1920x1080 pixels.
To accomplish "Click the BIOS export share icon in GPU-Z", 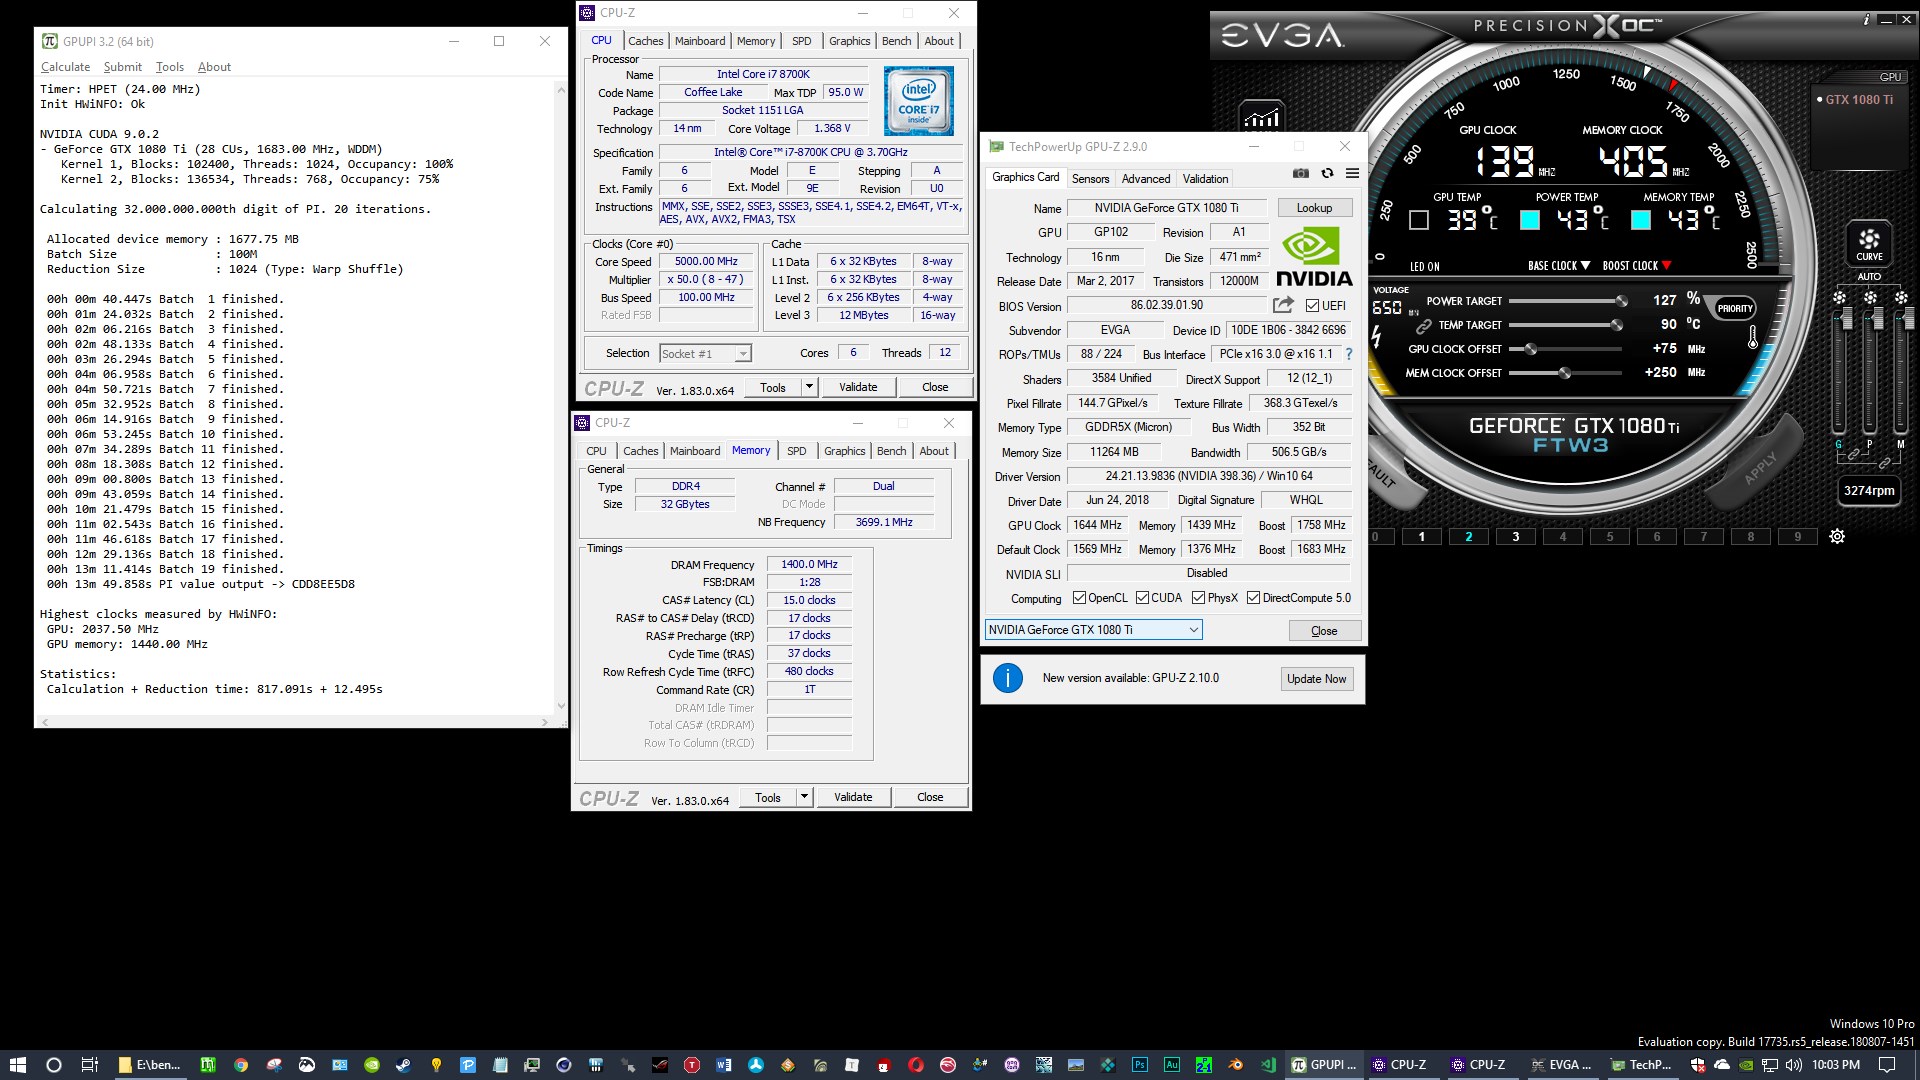I will click(1283, 305).
